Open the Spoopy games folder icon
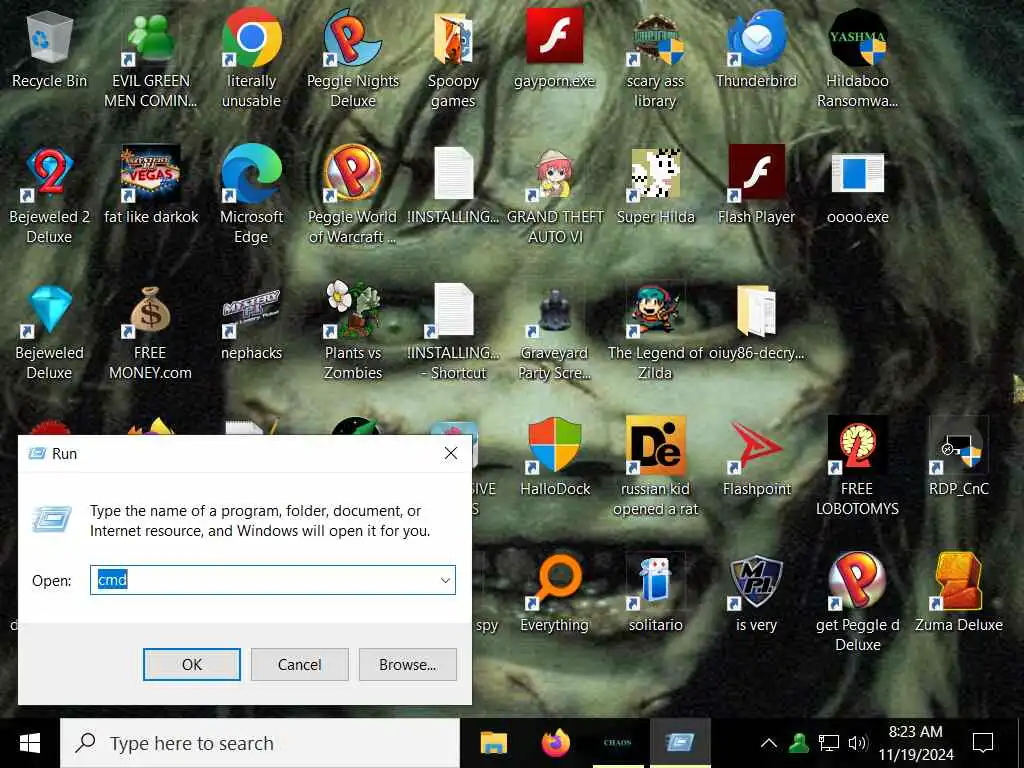 453,39
